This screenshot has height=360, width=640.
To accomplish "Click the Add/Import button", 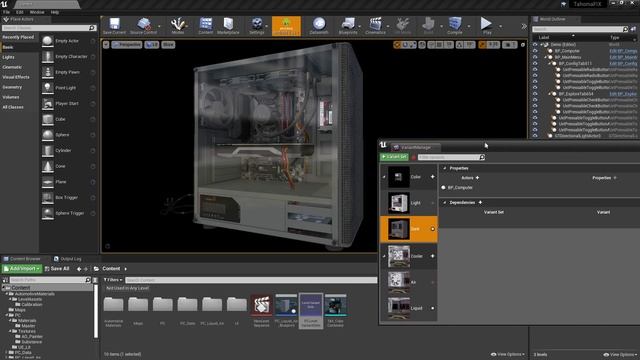I will coord(22,269).
